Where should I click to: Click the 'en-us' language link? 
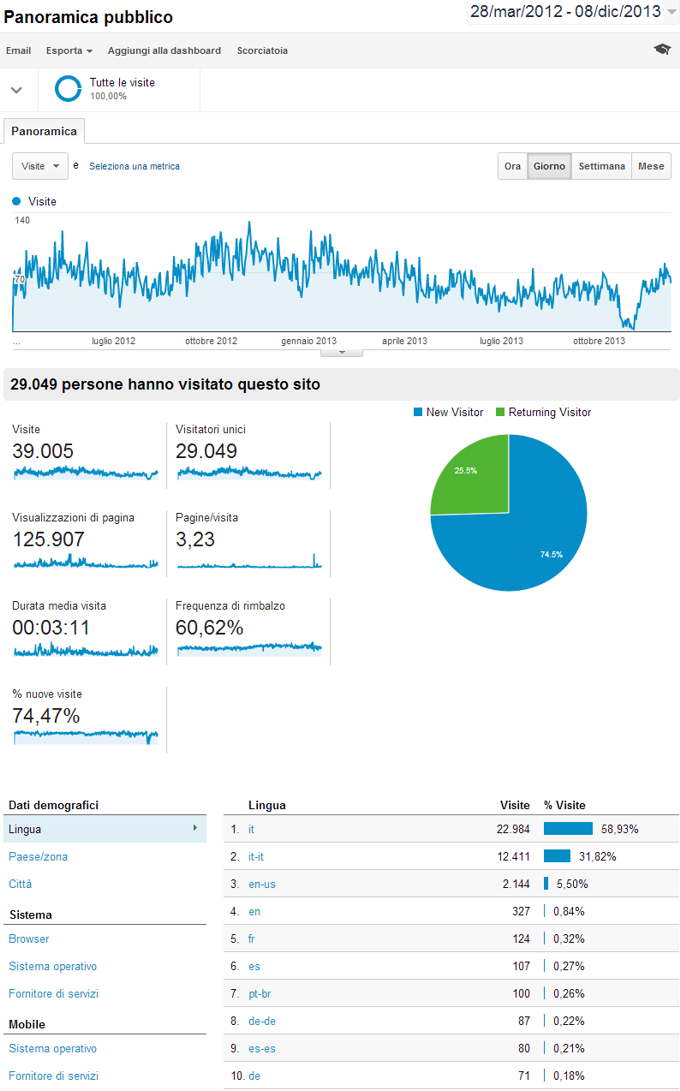click(262, 884)
